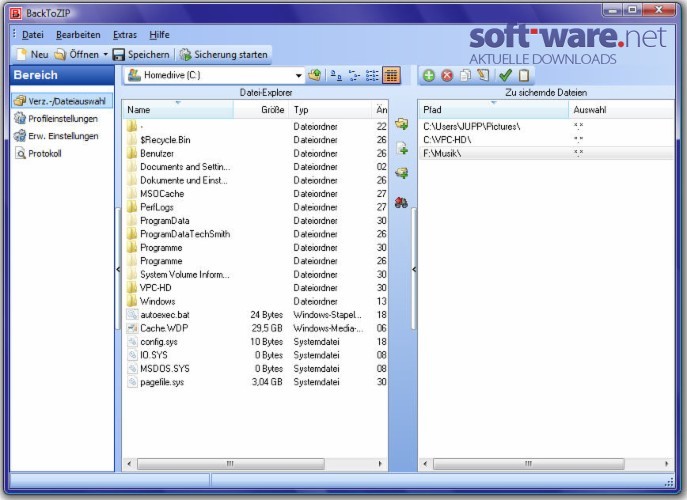This screenshot has width=687, height=500.
Task: Collapse explorer pane with middle splitter arrow
Action: pyautogui.click(x=414, y=269)
